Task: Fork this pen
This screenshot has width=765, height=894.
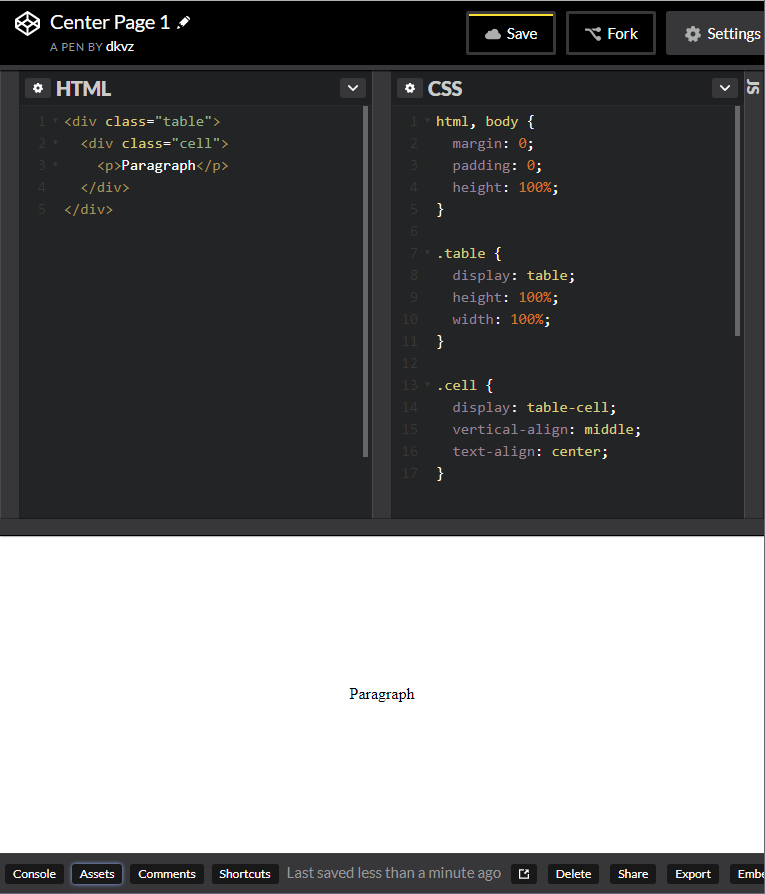Action: (610, 33)
